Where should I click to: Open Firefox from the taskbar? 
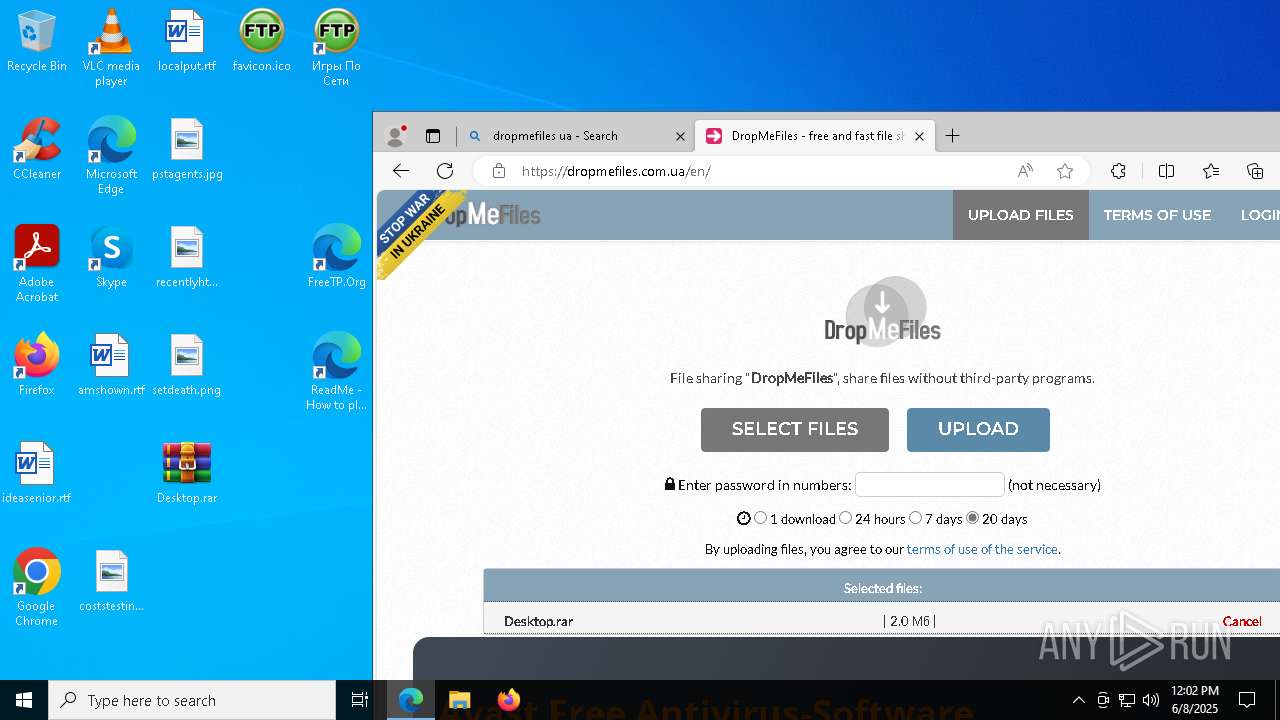[509, 700]
